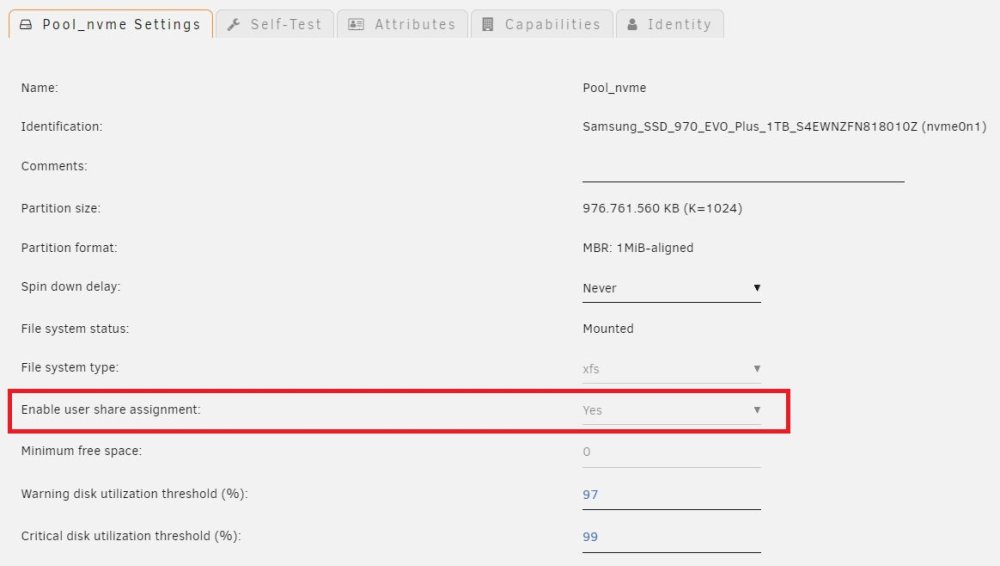Click the Name label
The image size is (1000, 566).
pyautogui.click(x=40, y=88)
